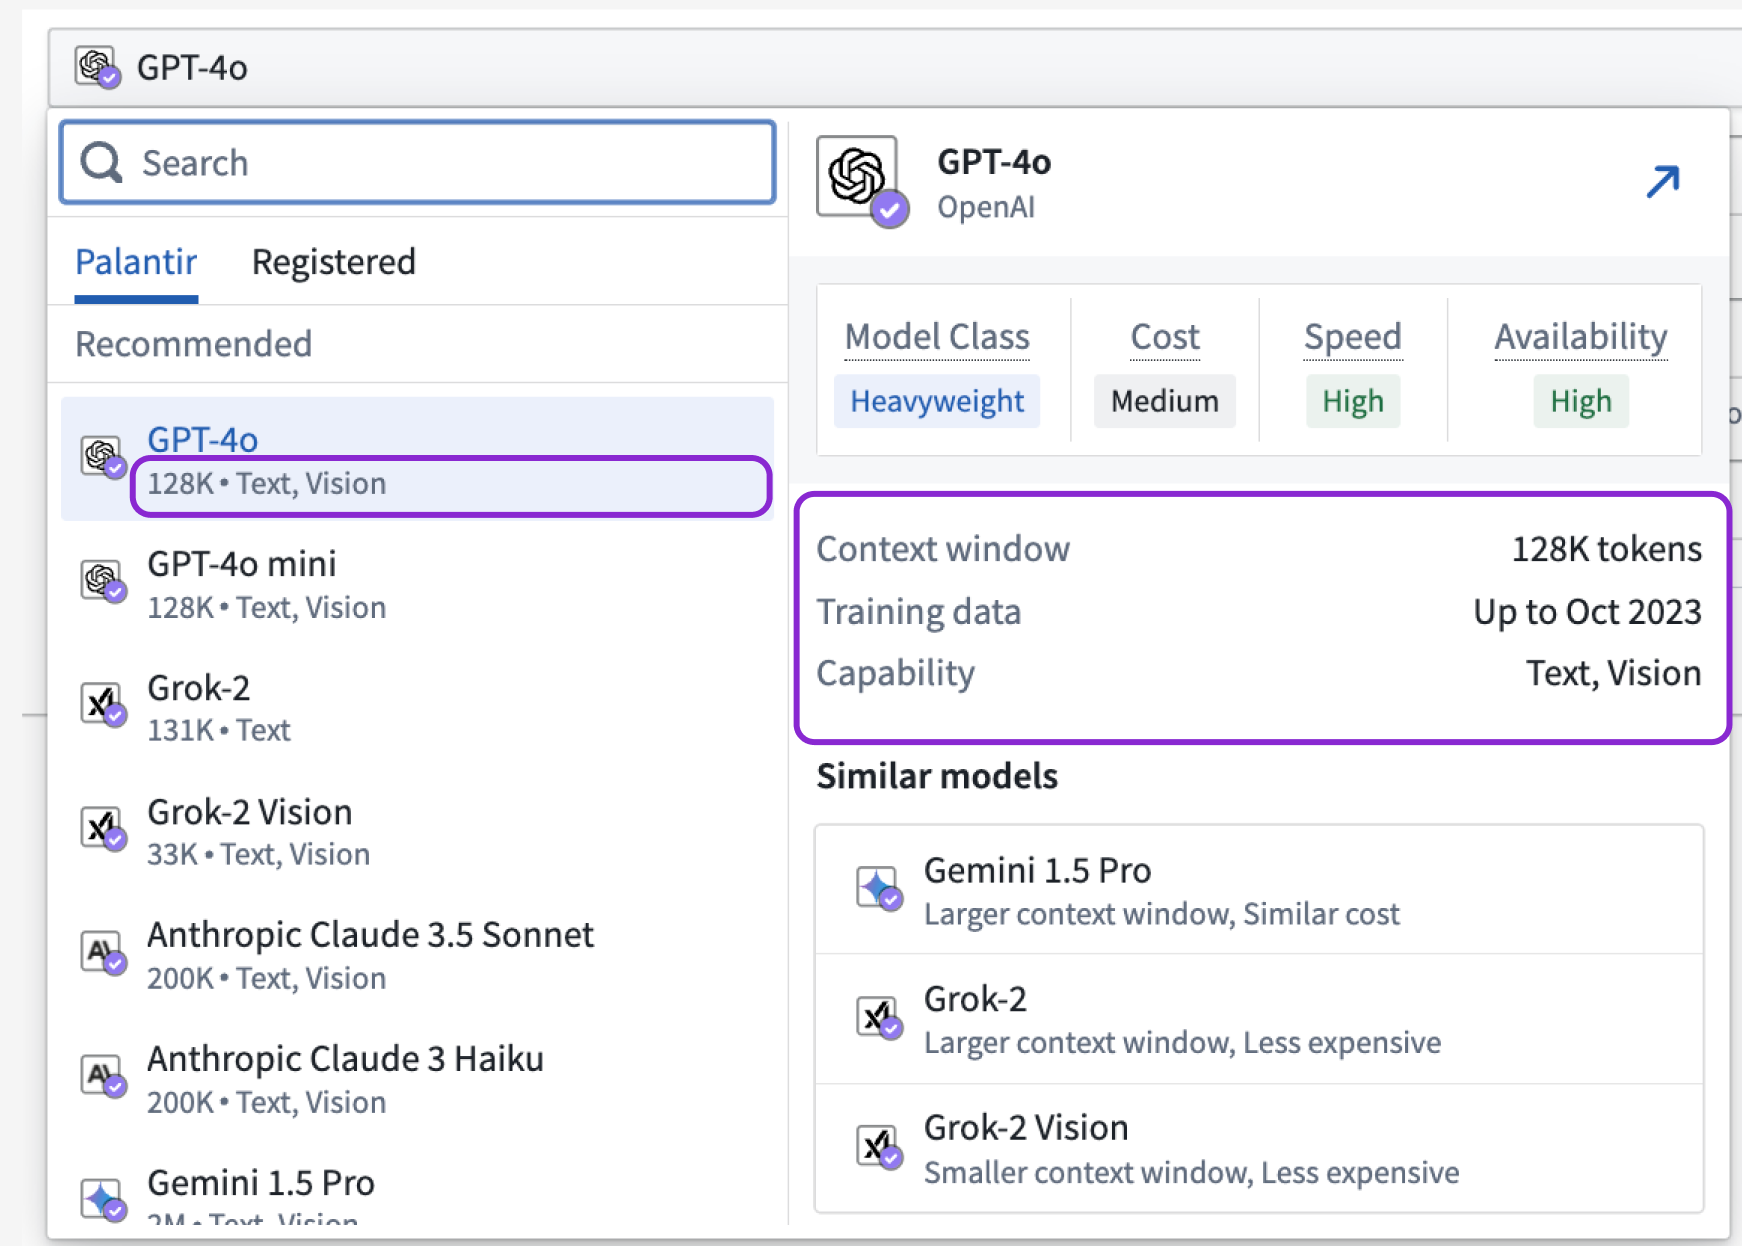Open similar model Gemini 1.5 Pro card
Viewport: 1742px width, 1246px height.
[x=1259, y=890]
